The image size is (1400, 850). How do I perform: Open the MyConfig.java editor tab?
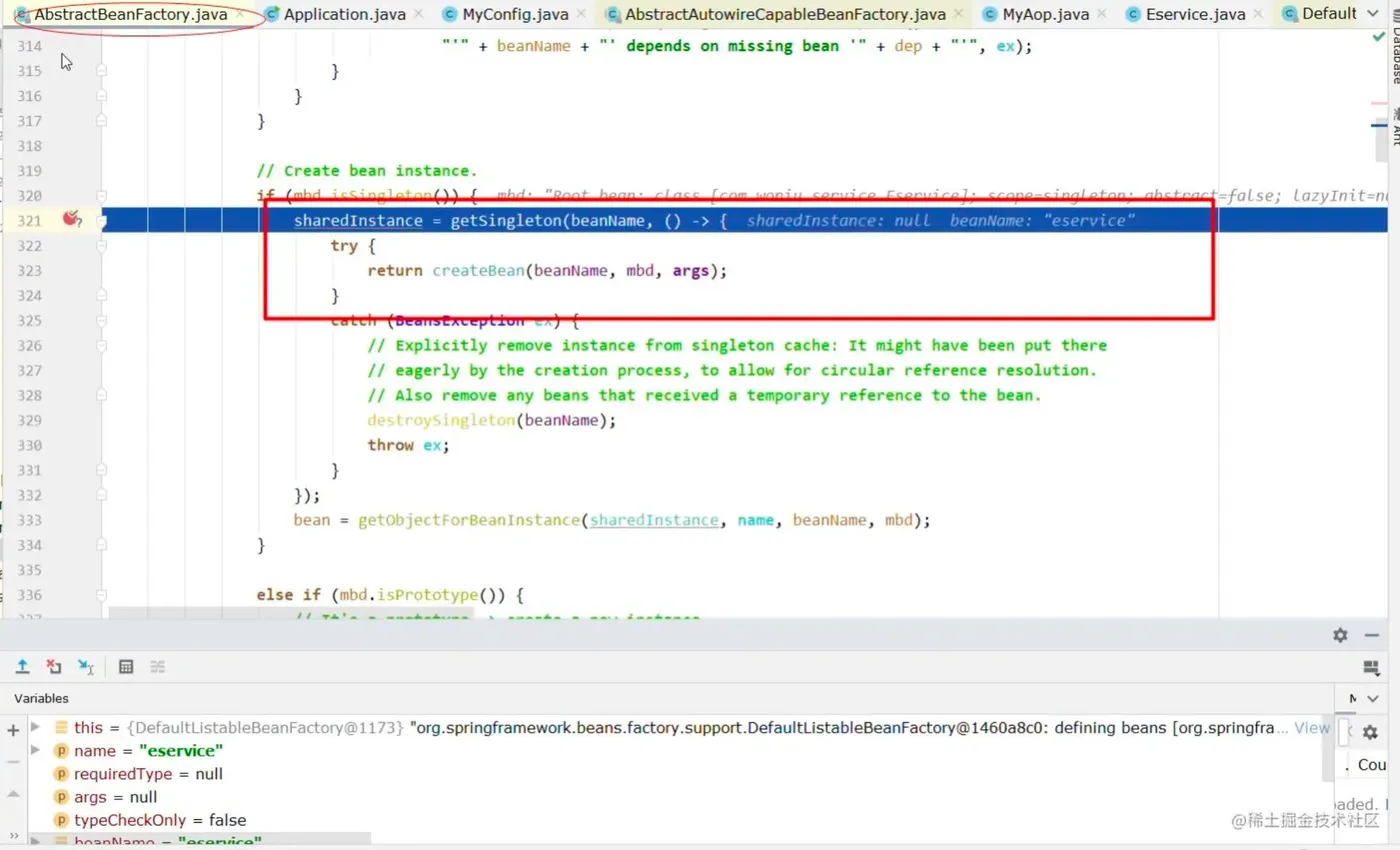tap(515, 14)
